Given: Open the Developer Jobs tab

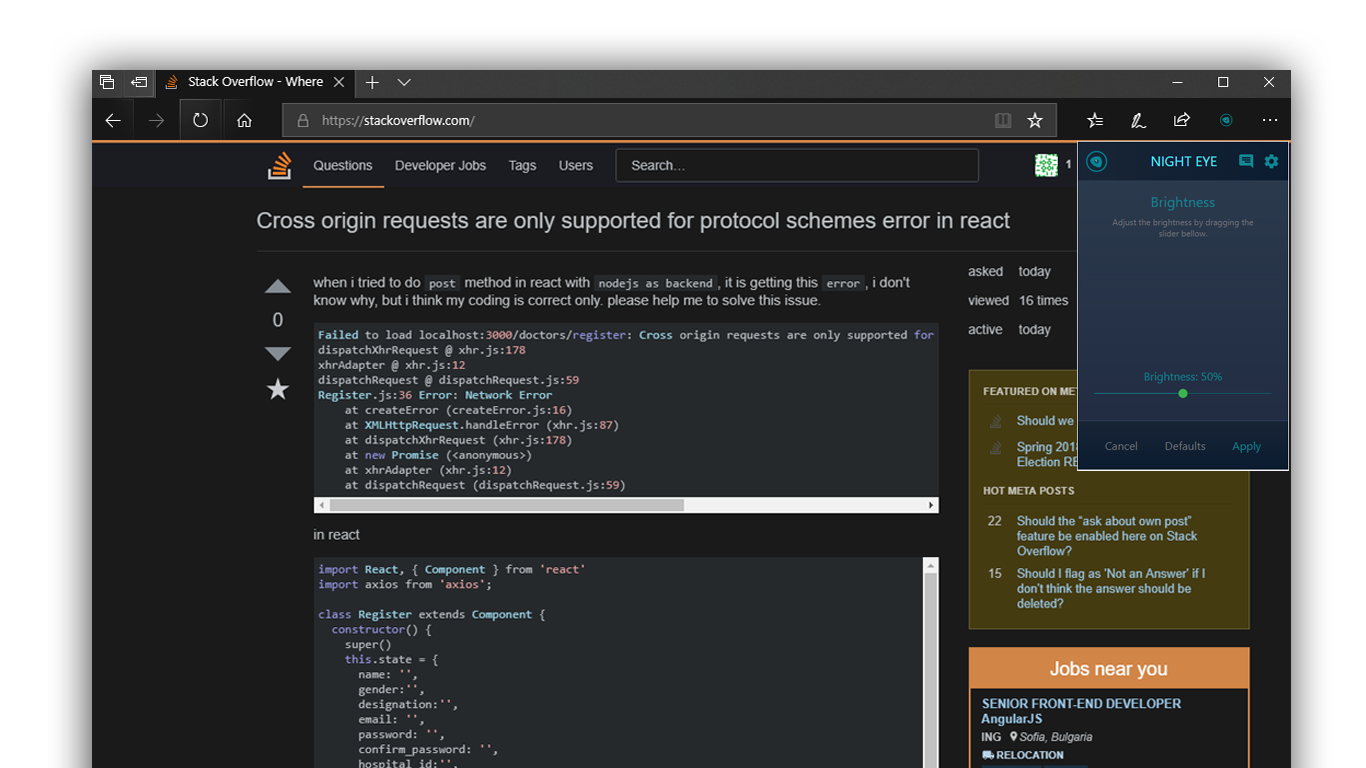Looking at the screenshot, I should tap(440, 166).
